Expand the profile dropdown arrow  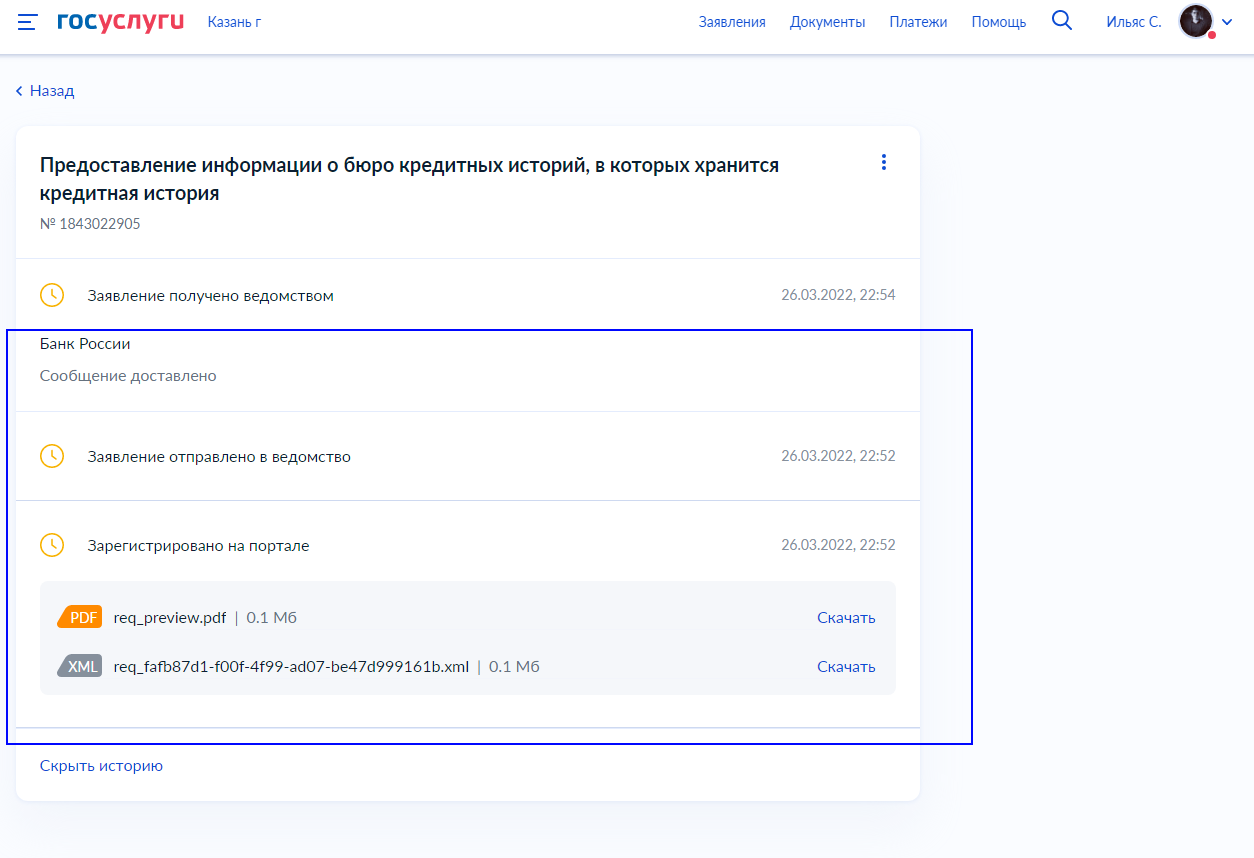(1228, 22)
